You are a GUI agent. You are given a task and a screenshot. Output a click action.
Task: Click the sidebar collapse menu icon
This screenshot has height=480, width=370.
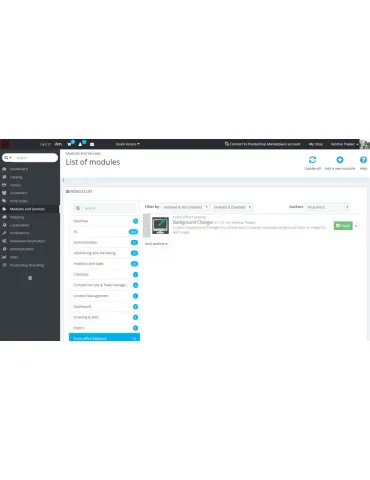[30, 278]
